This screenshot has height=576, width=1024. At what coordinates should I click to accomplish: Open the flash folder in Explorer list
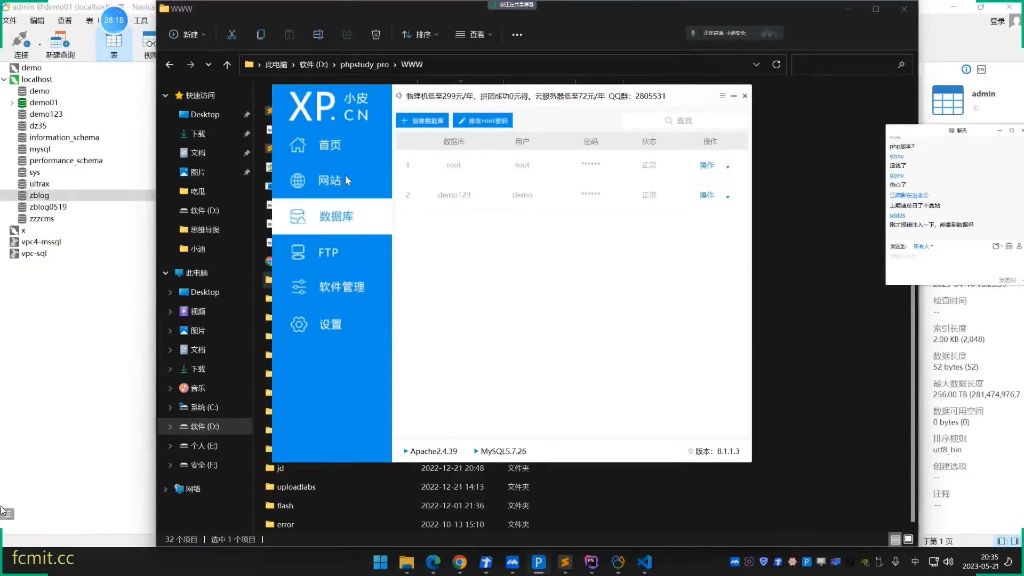tap(285, 505)
